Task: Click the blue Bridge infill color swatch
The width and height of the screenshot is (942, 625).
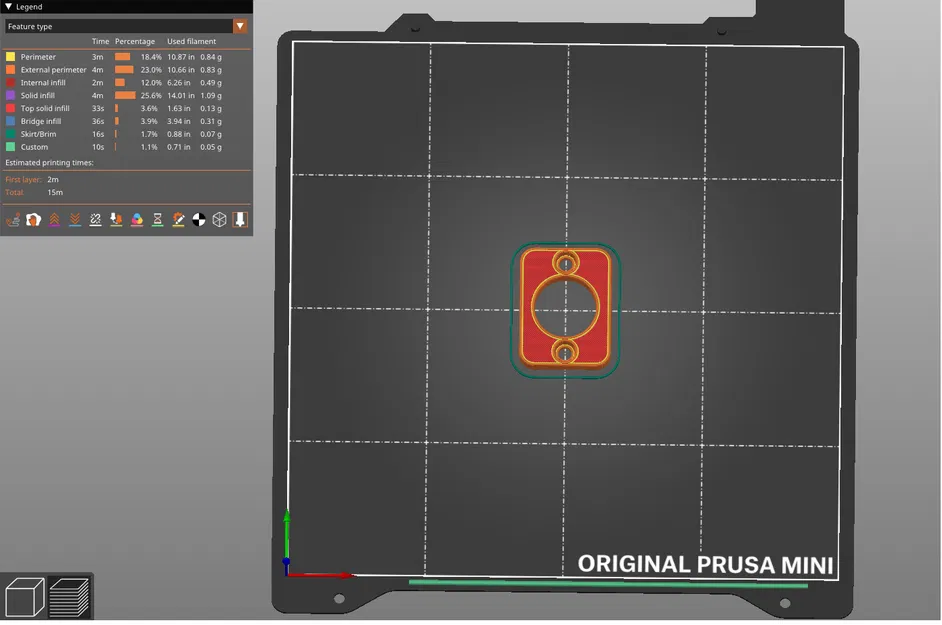Action: coord(10,121)
